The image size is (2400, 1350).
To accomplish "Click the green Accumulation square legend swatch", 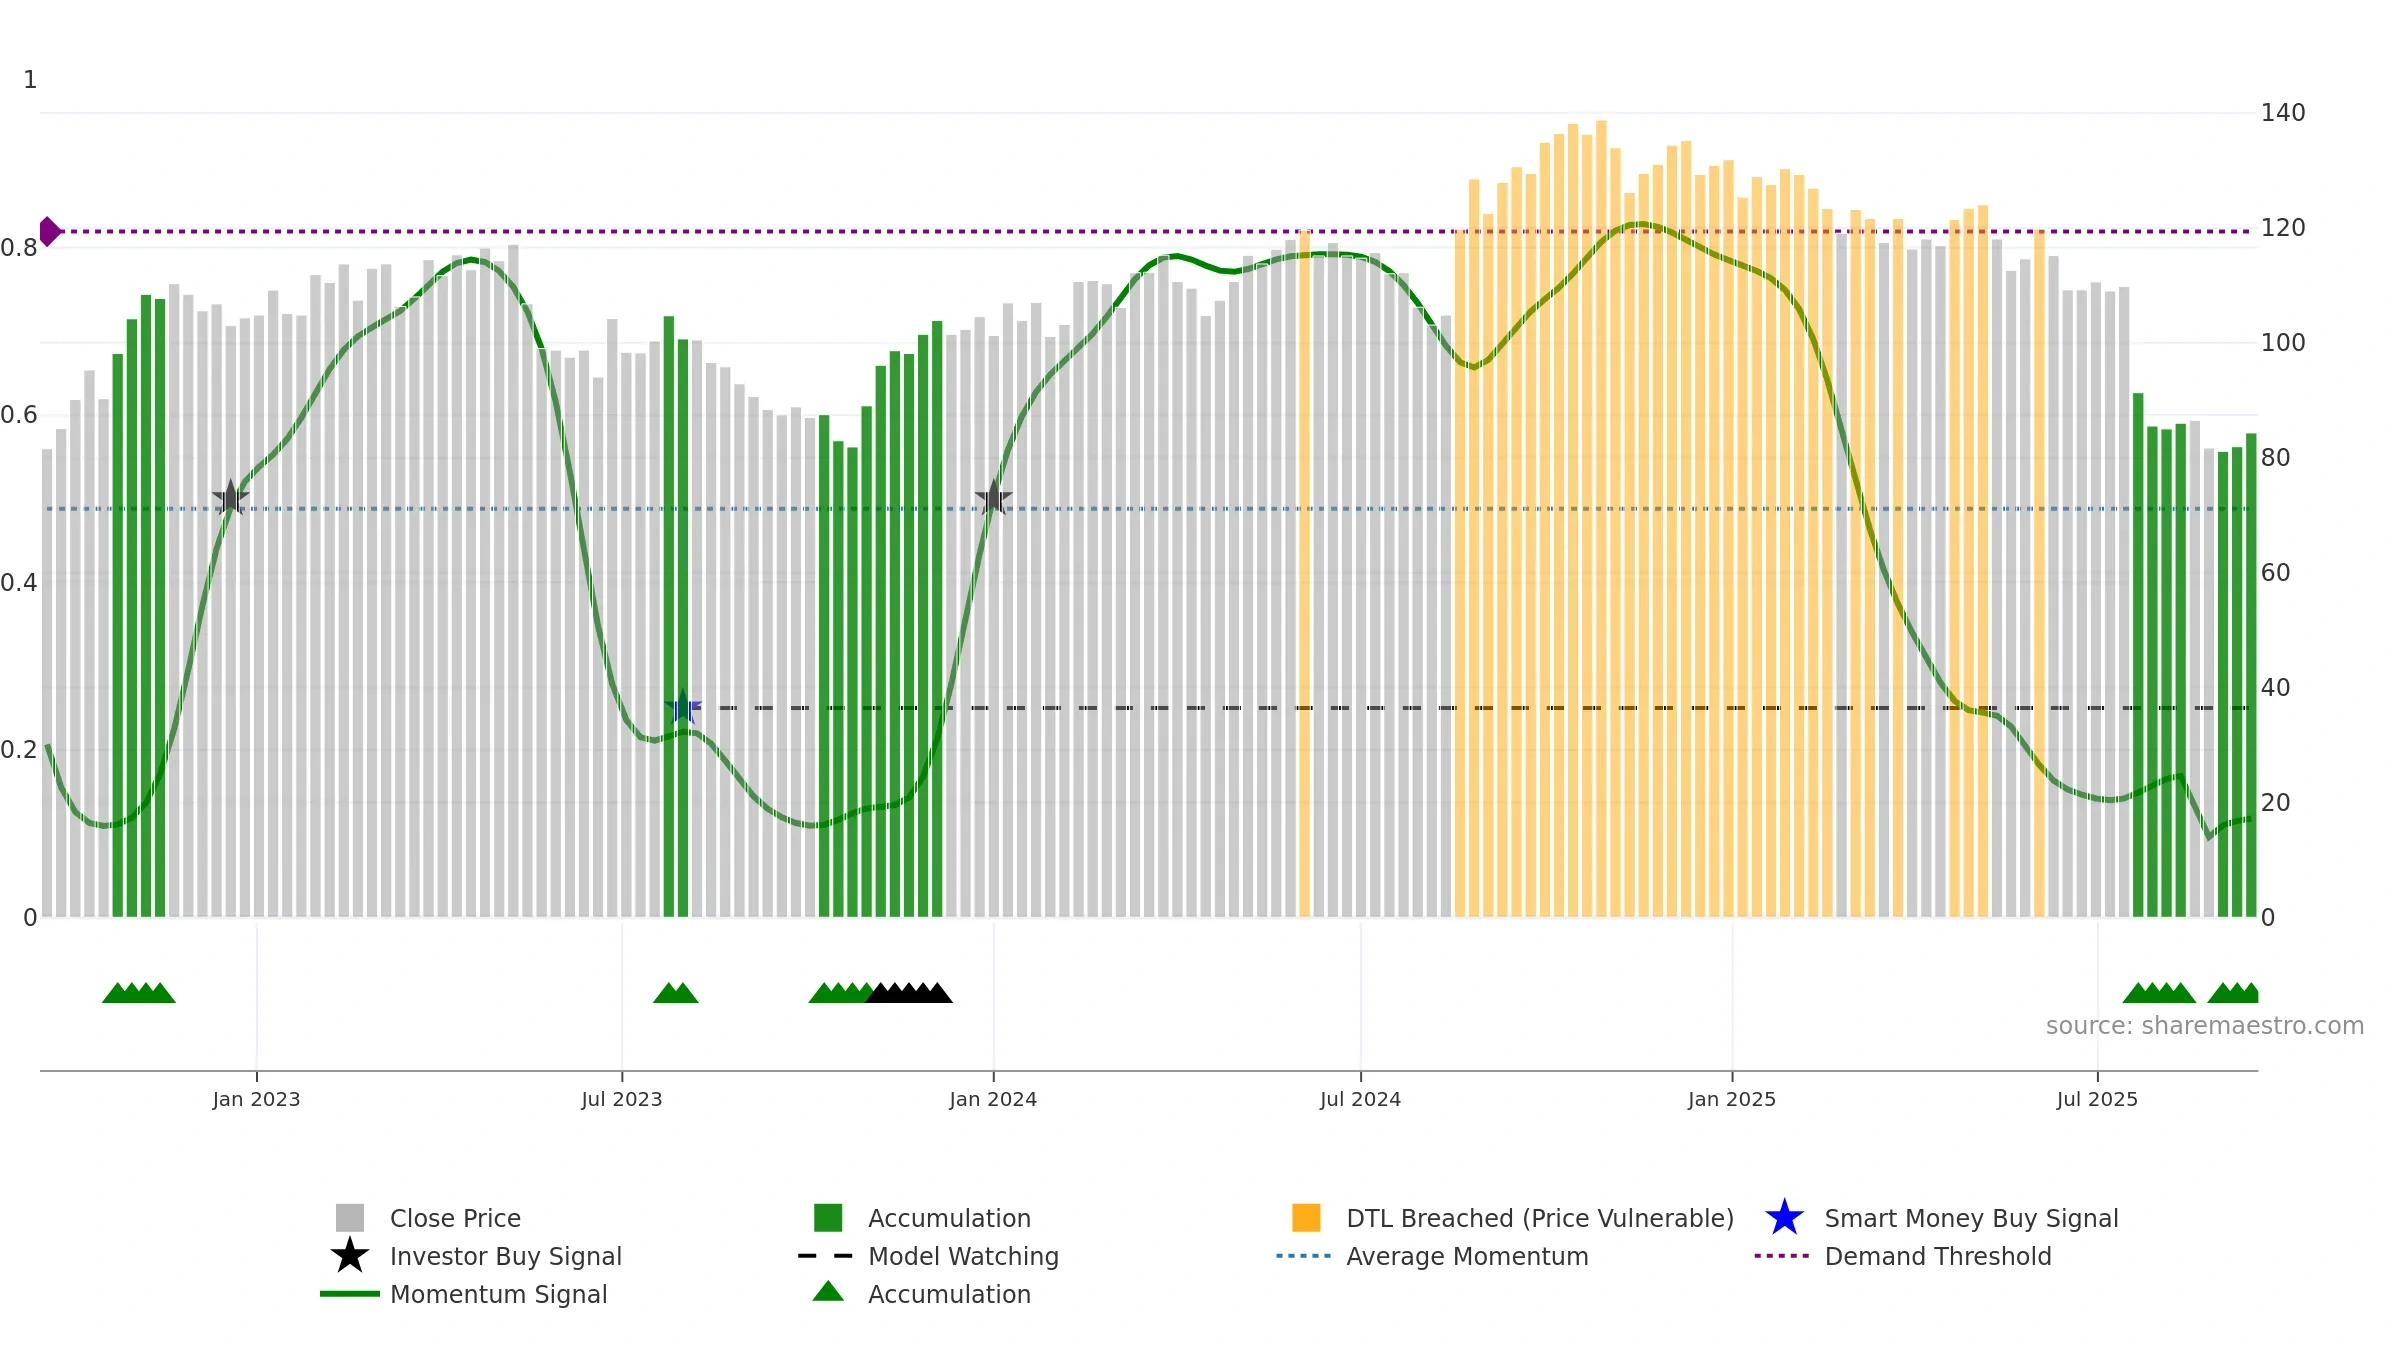I will pyautogui.click(x=828, y=1218).
